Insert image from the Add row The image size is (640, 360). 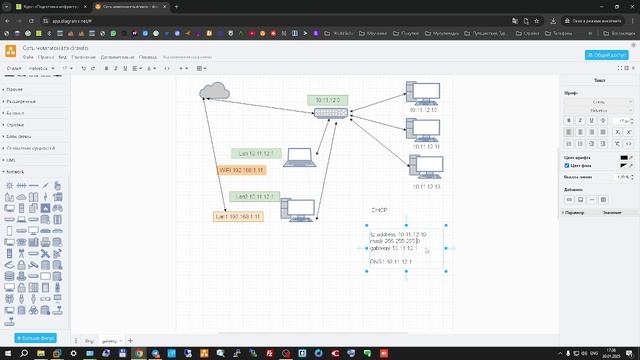click(580, 200)
